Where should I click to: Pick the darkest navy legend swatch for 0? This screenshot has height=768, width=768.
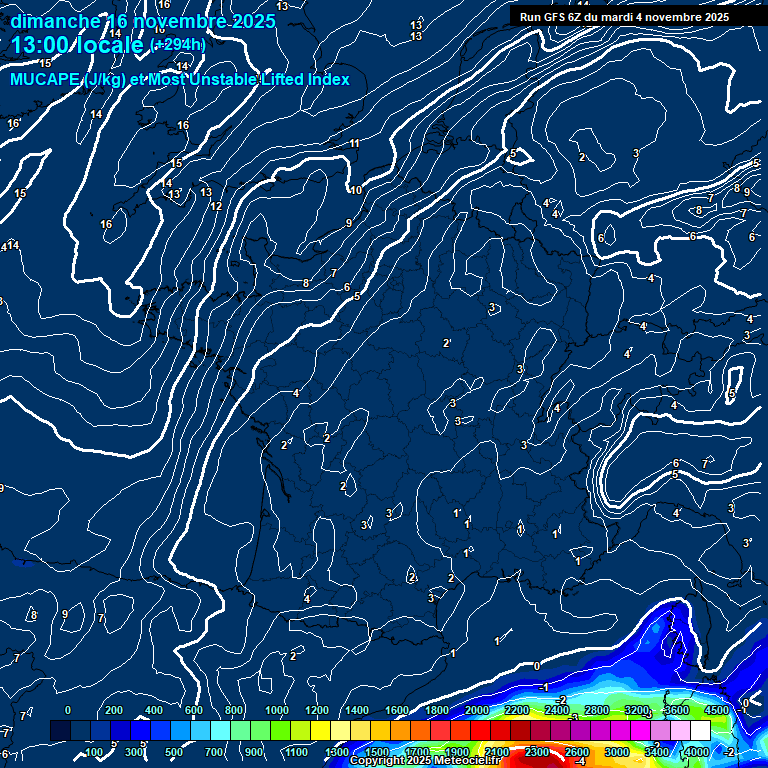[60, 732]
